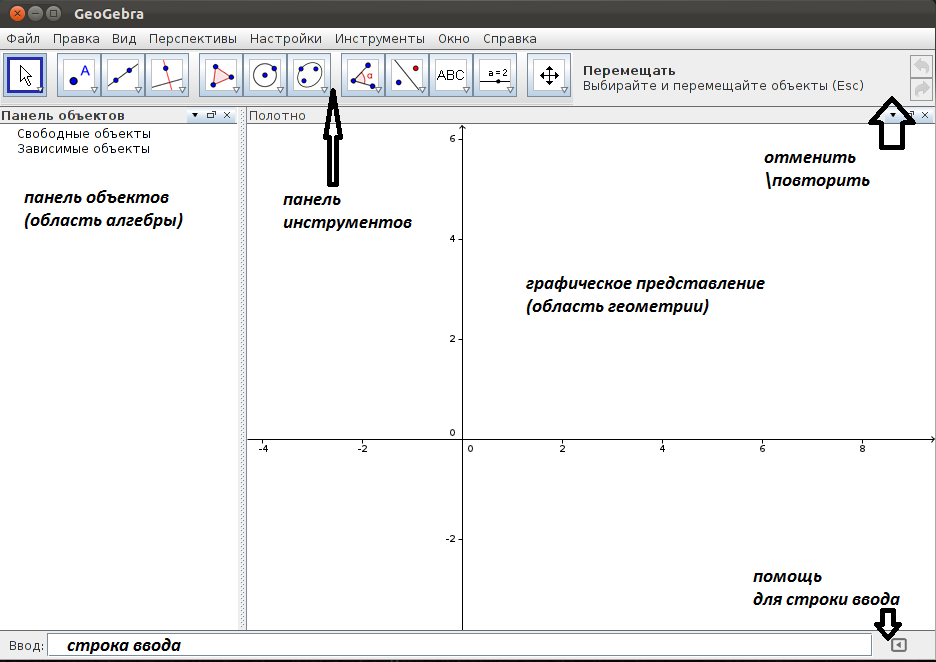
Task: Expand the Панель объектов dropdown arrow
Action: (195, 116)
